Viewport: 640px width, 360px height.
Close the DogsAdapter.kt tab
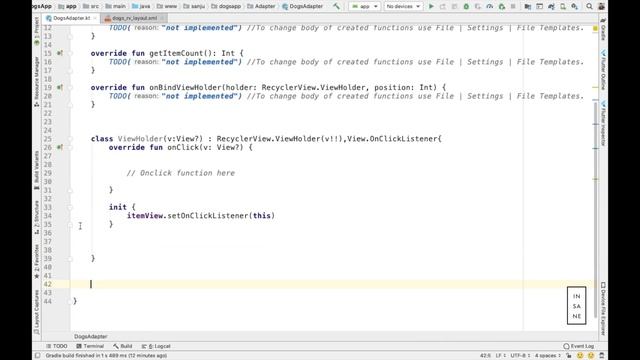coord(95,18)
